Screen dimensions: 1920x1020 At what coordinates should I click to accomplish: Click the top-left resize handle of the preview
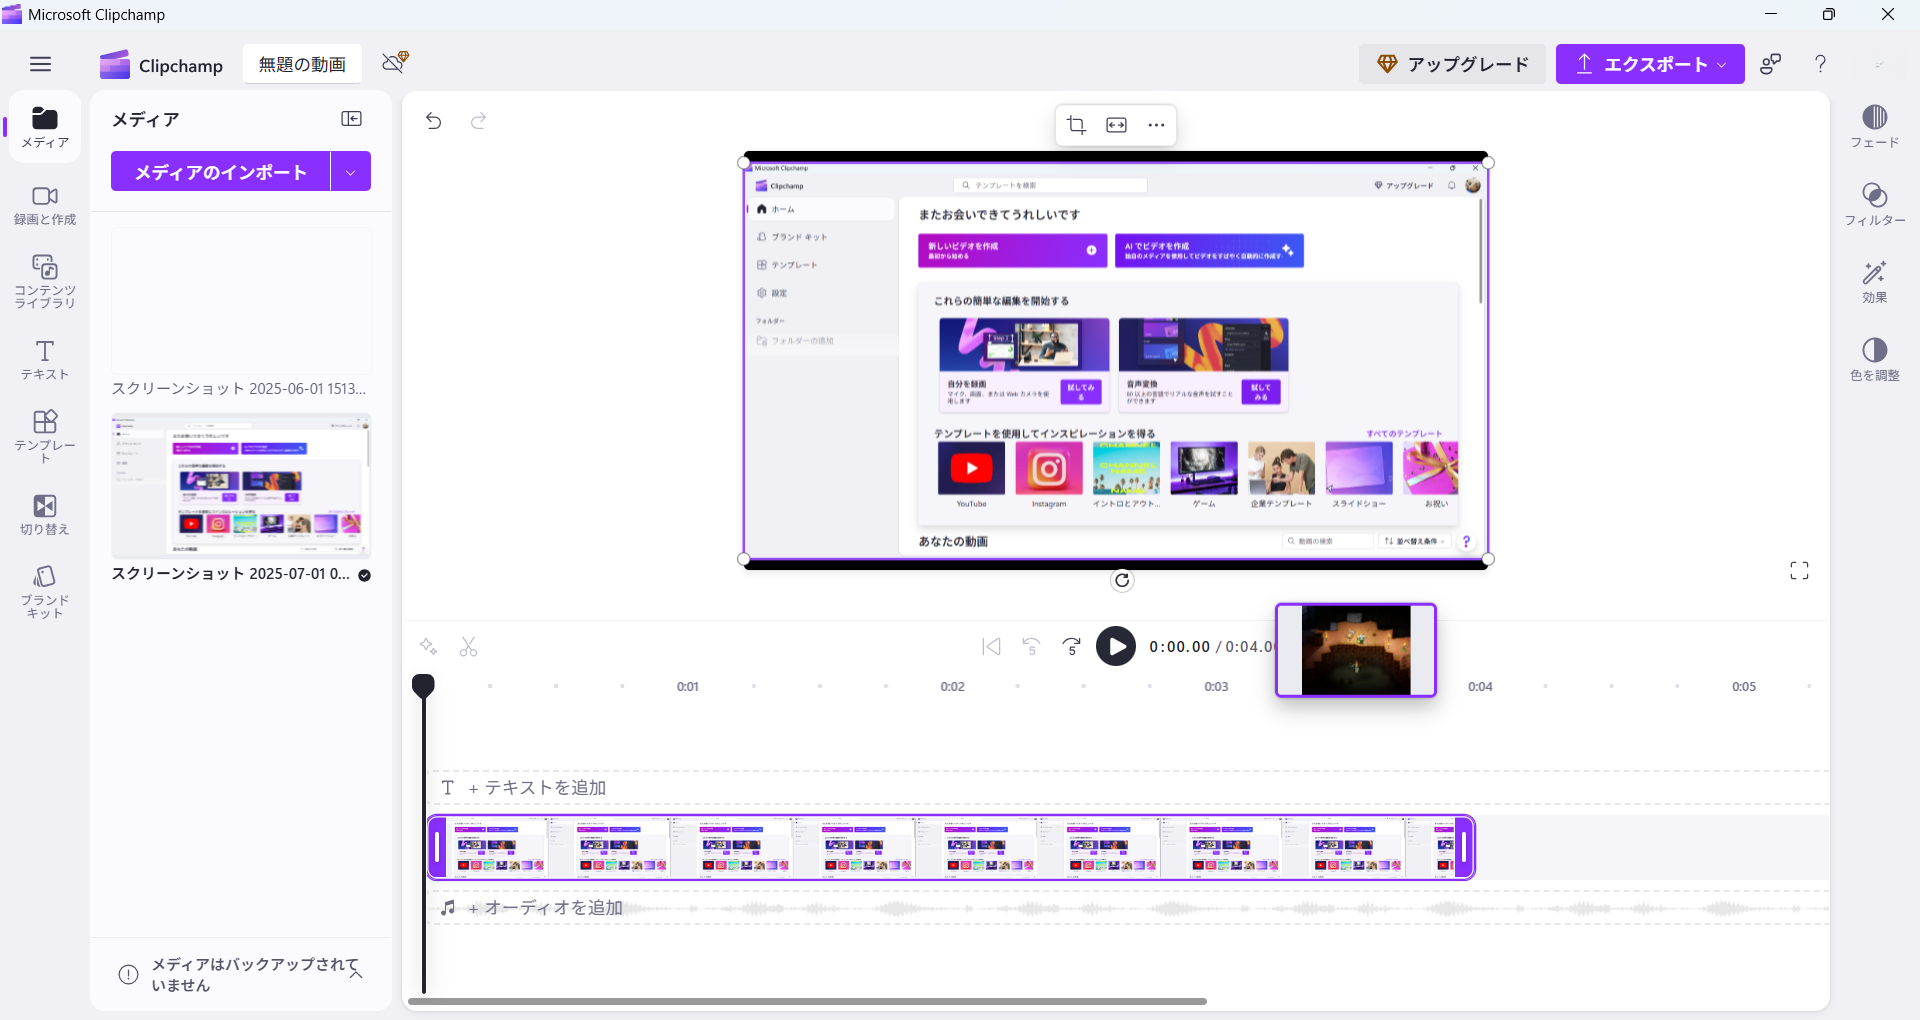[x=744, y=162]
